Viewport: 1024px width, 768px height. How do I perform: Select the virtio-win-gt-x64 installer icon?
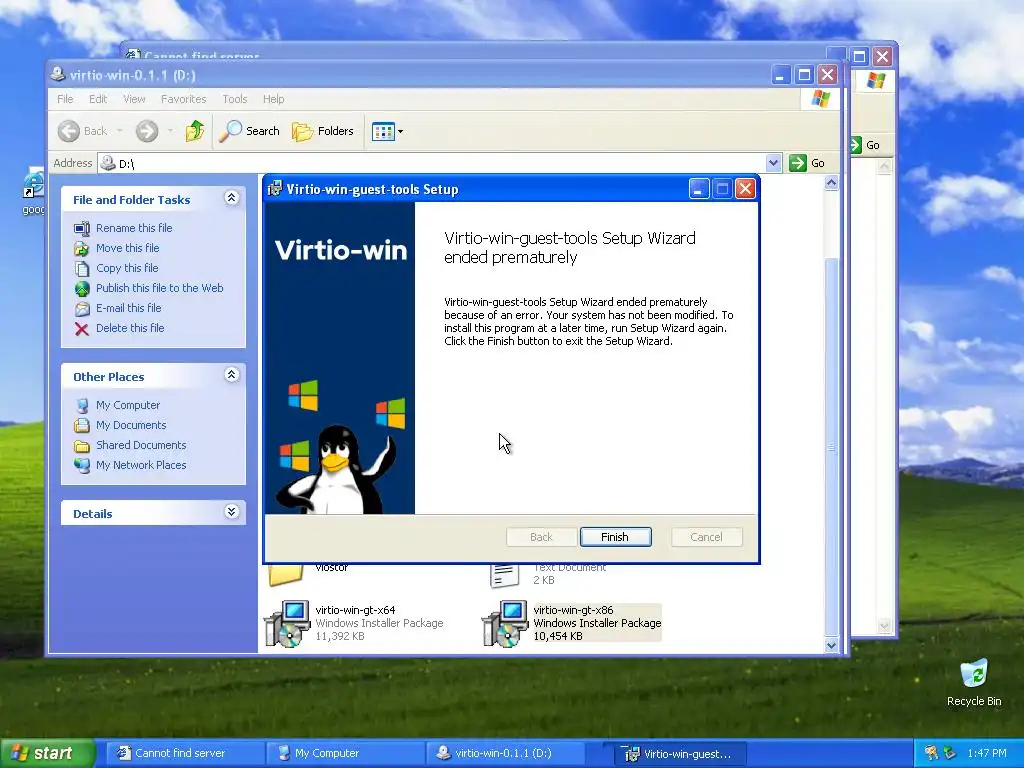(287, 624)
